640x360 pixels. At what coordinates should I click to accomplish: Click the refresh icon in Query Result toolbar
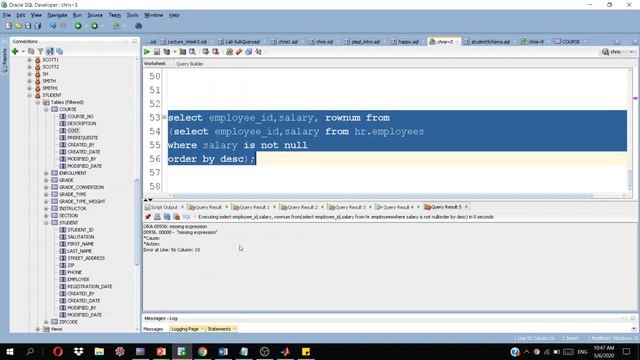[x=167, y=217]
